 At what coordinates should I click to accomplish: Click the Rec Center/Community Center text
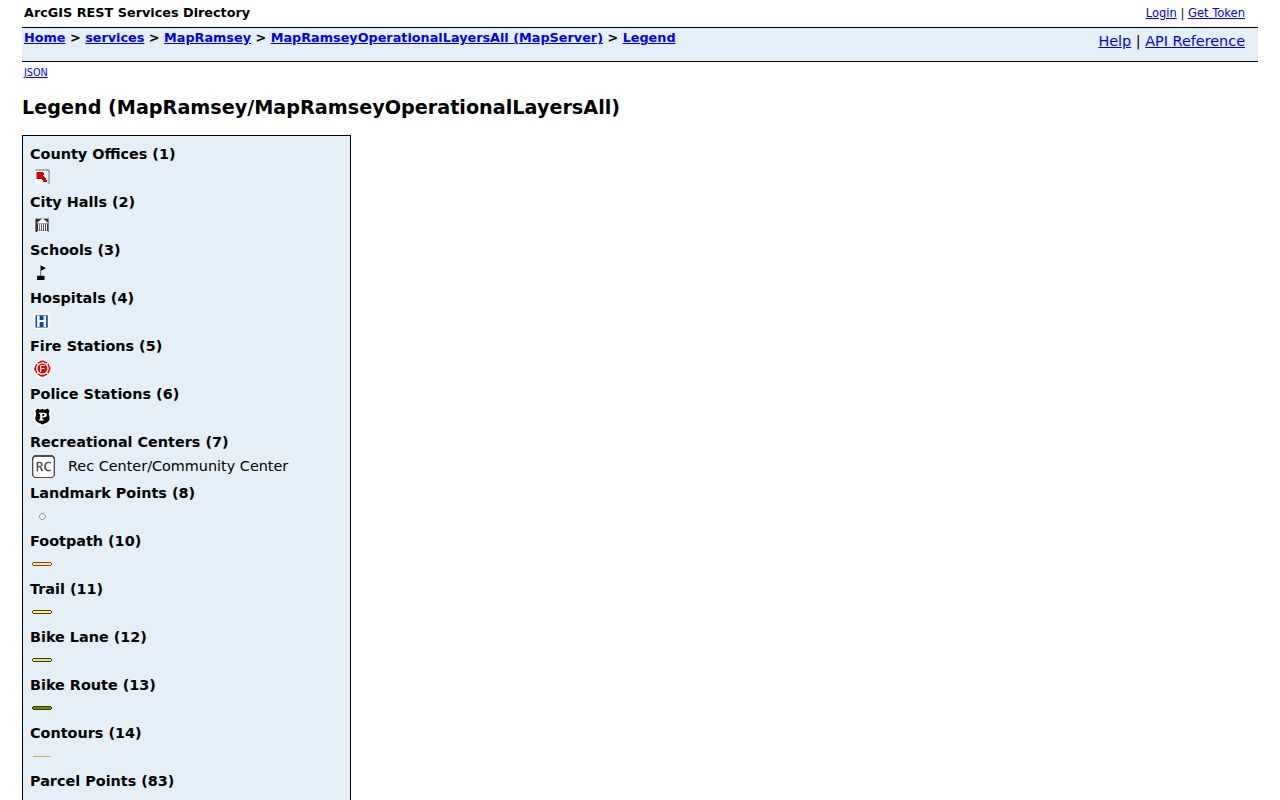[x=178, y=466]
